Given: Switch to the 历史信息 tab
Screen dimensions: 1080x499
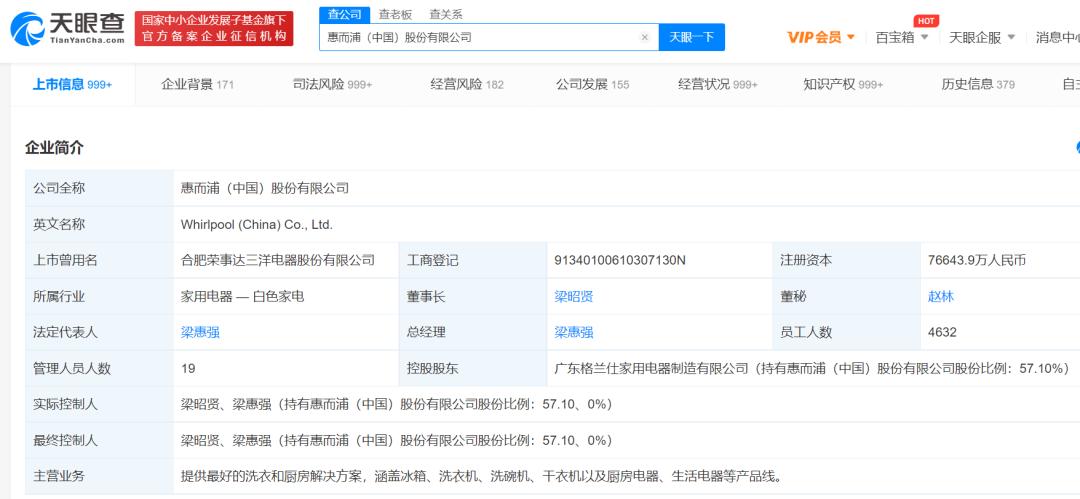Looking at the screenshot, I should tap(978, 85).
